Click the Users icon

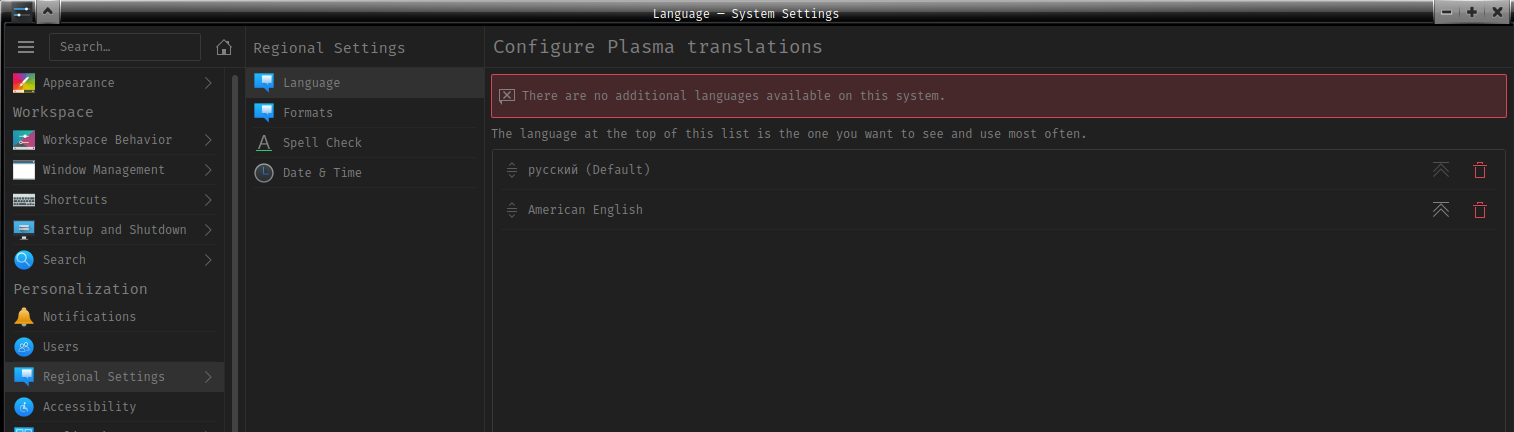tap(24, 347)
